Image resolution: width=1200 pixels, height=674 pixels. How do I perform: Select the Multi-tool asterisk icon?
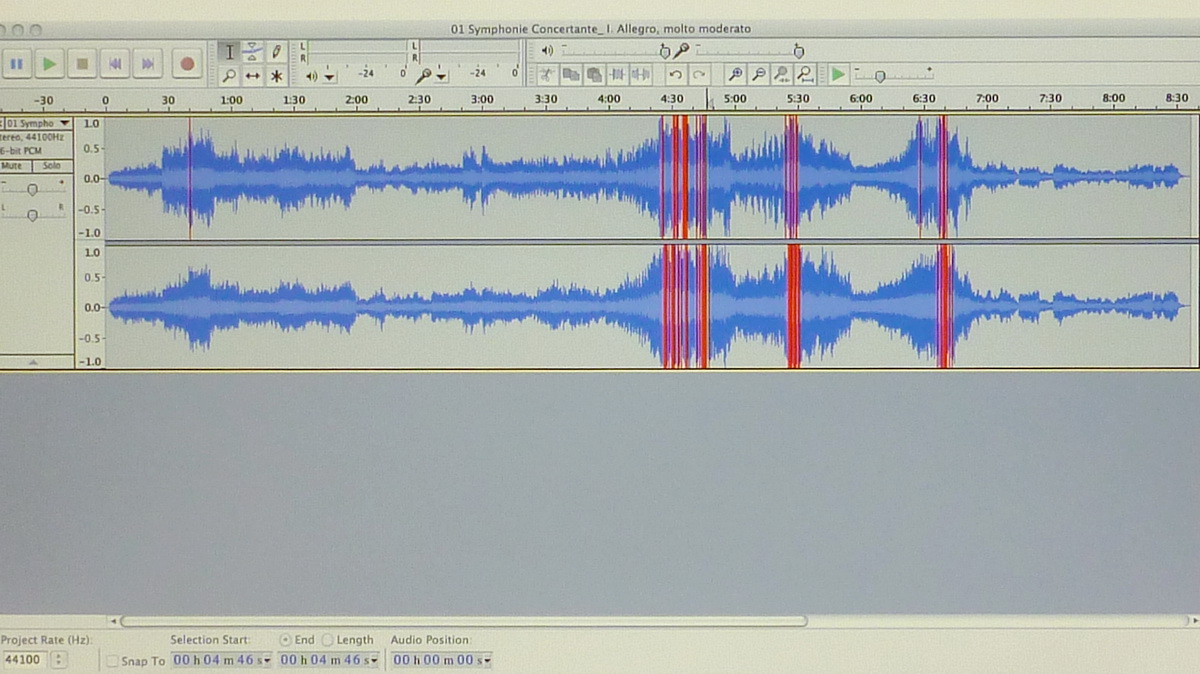coord(277,76)
